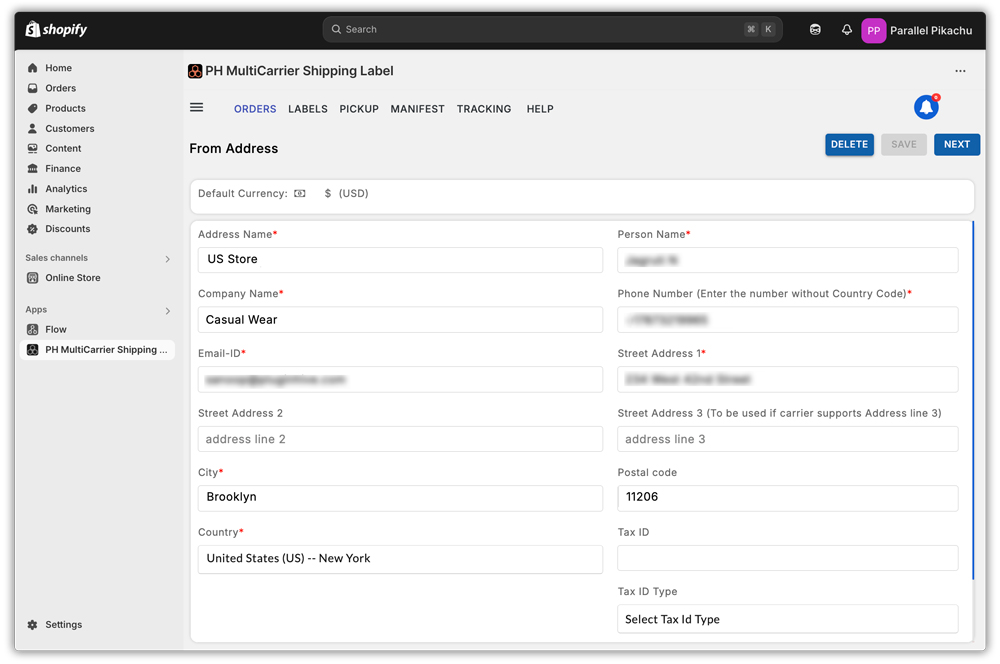Screen dimensions: 1000x664
Task: Switch to the LABELS tab
Action: tap(307, 109)
